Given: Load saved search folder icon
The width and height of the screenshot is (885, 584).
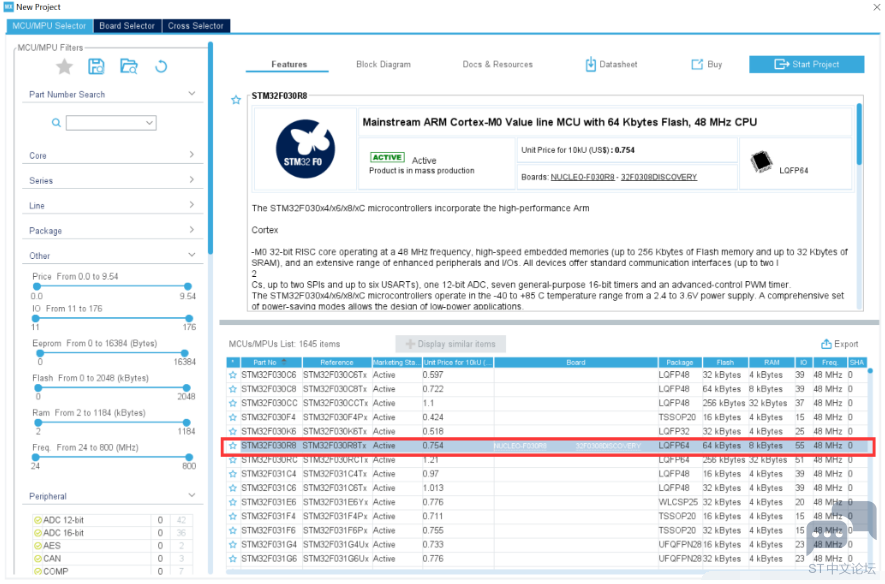Looking at the screenshot, I should [129, 67].
